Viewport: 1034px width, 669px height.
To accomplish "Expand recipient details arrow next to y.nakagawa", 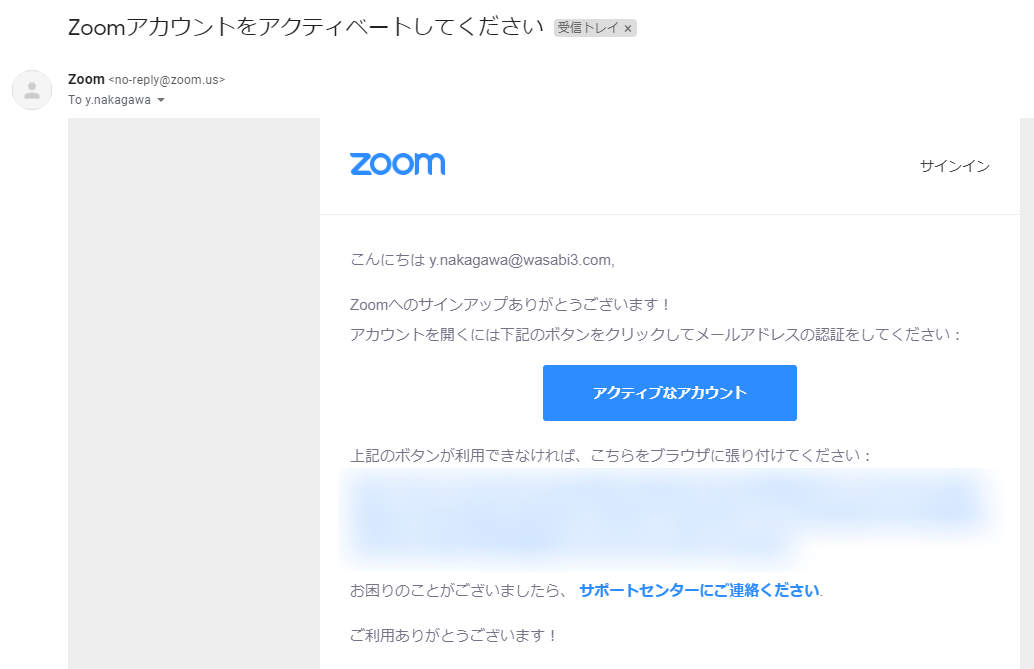I will [x=161, y=100].
